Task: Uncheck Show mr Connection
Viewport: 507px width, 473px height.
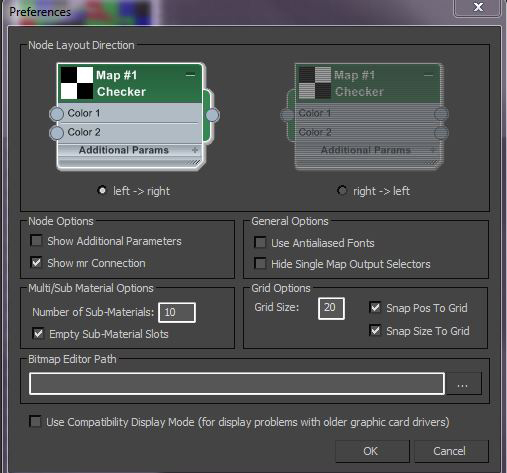Action: pyautogui.click(x=36, y=262)
